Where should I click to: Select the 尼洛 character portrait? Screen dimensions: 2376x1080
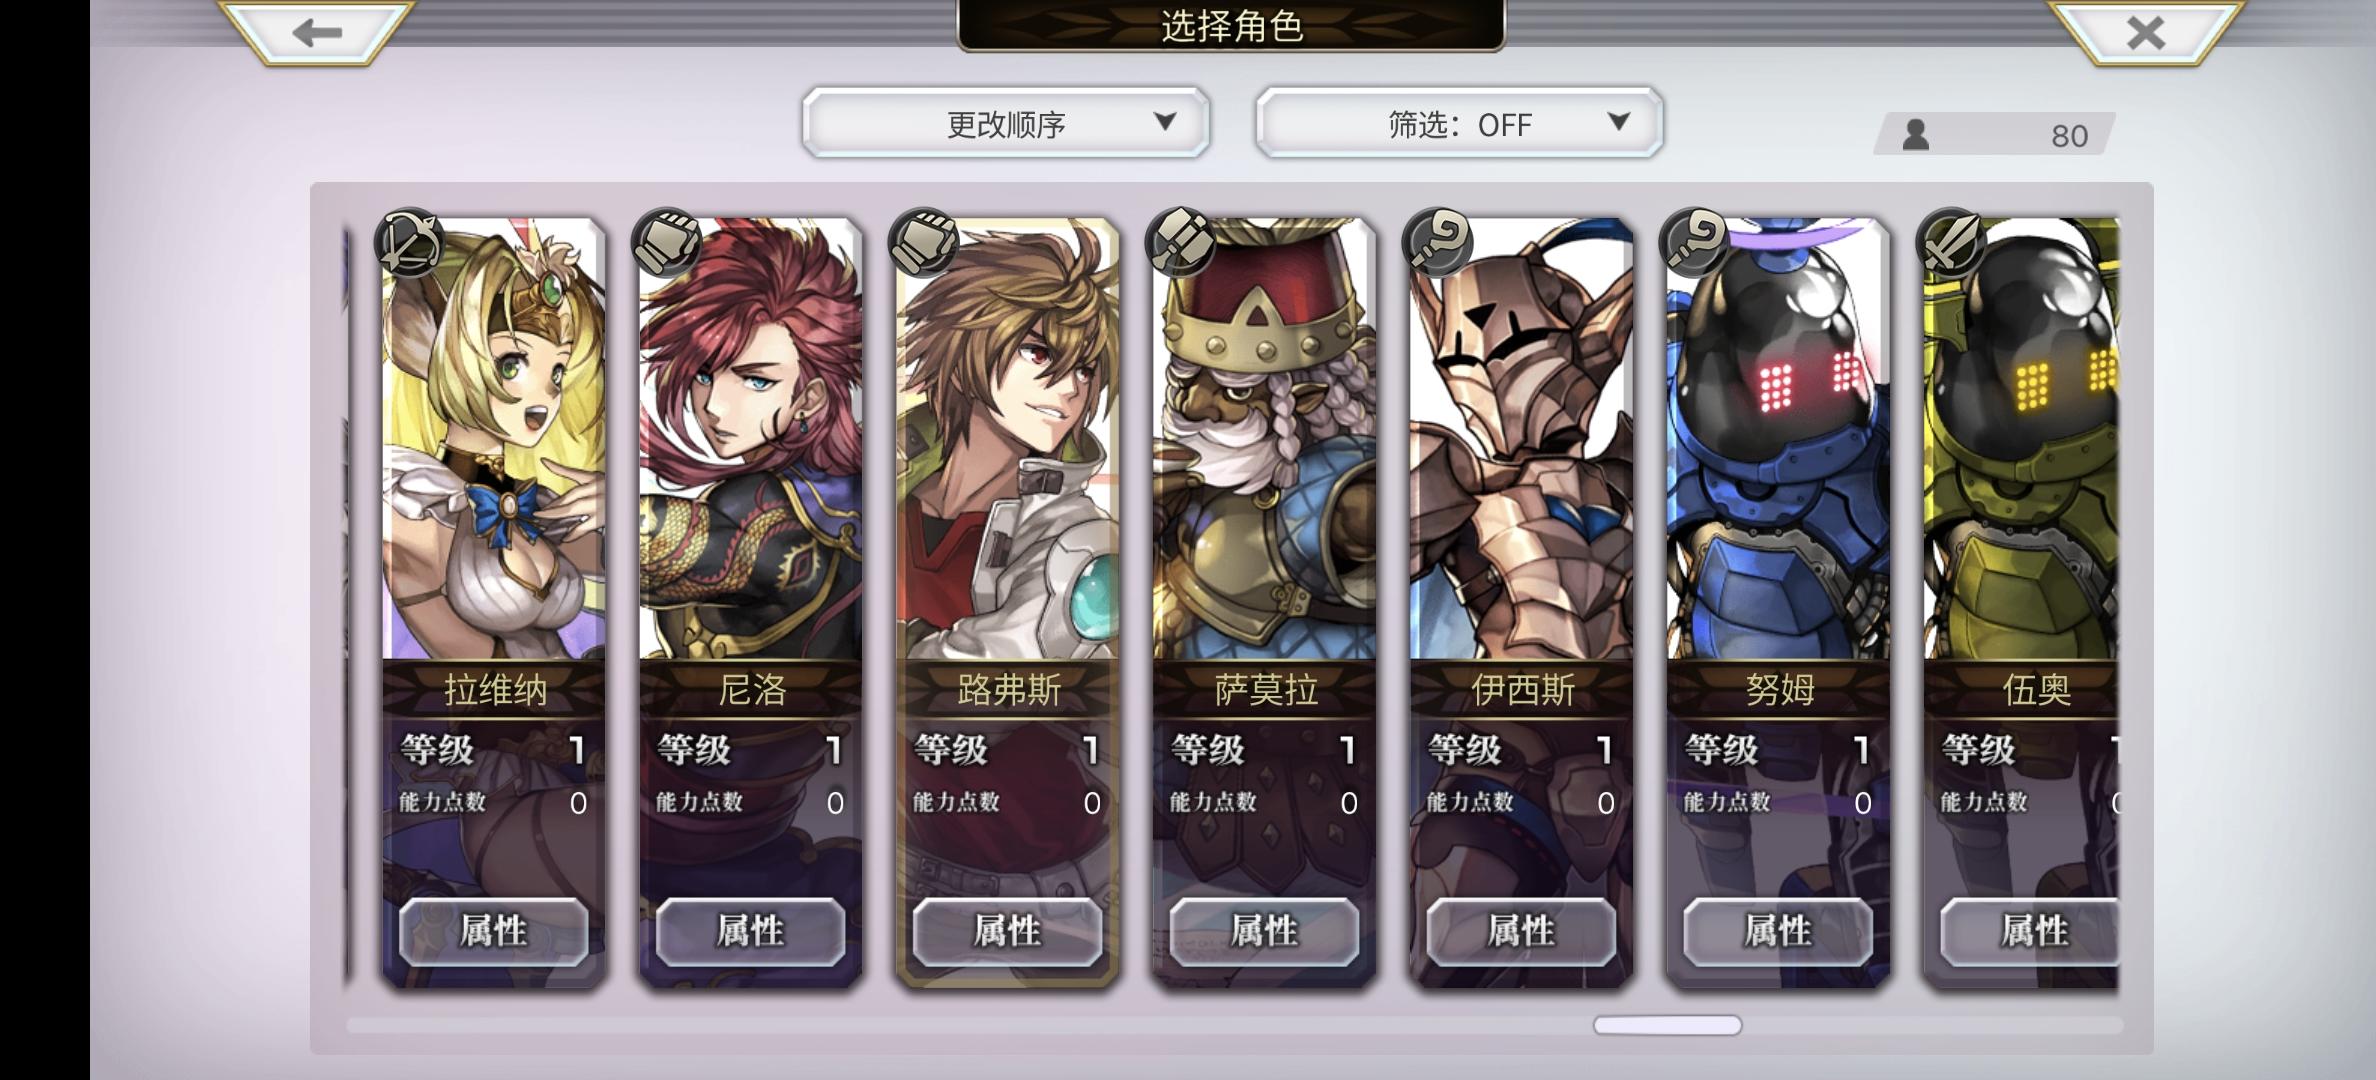coord(751,440)
